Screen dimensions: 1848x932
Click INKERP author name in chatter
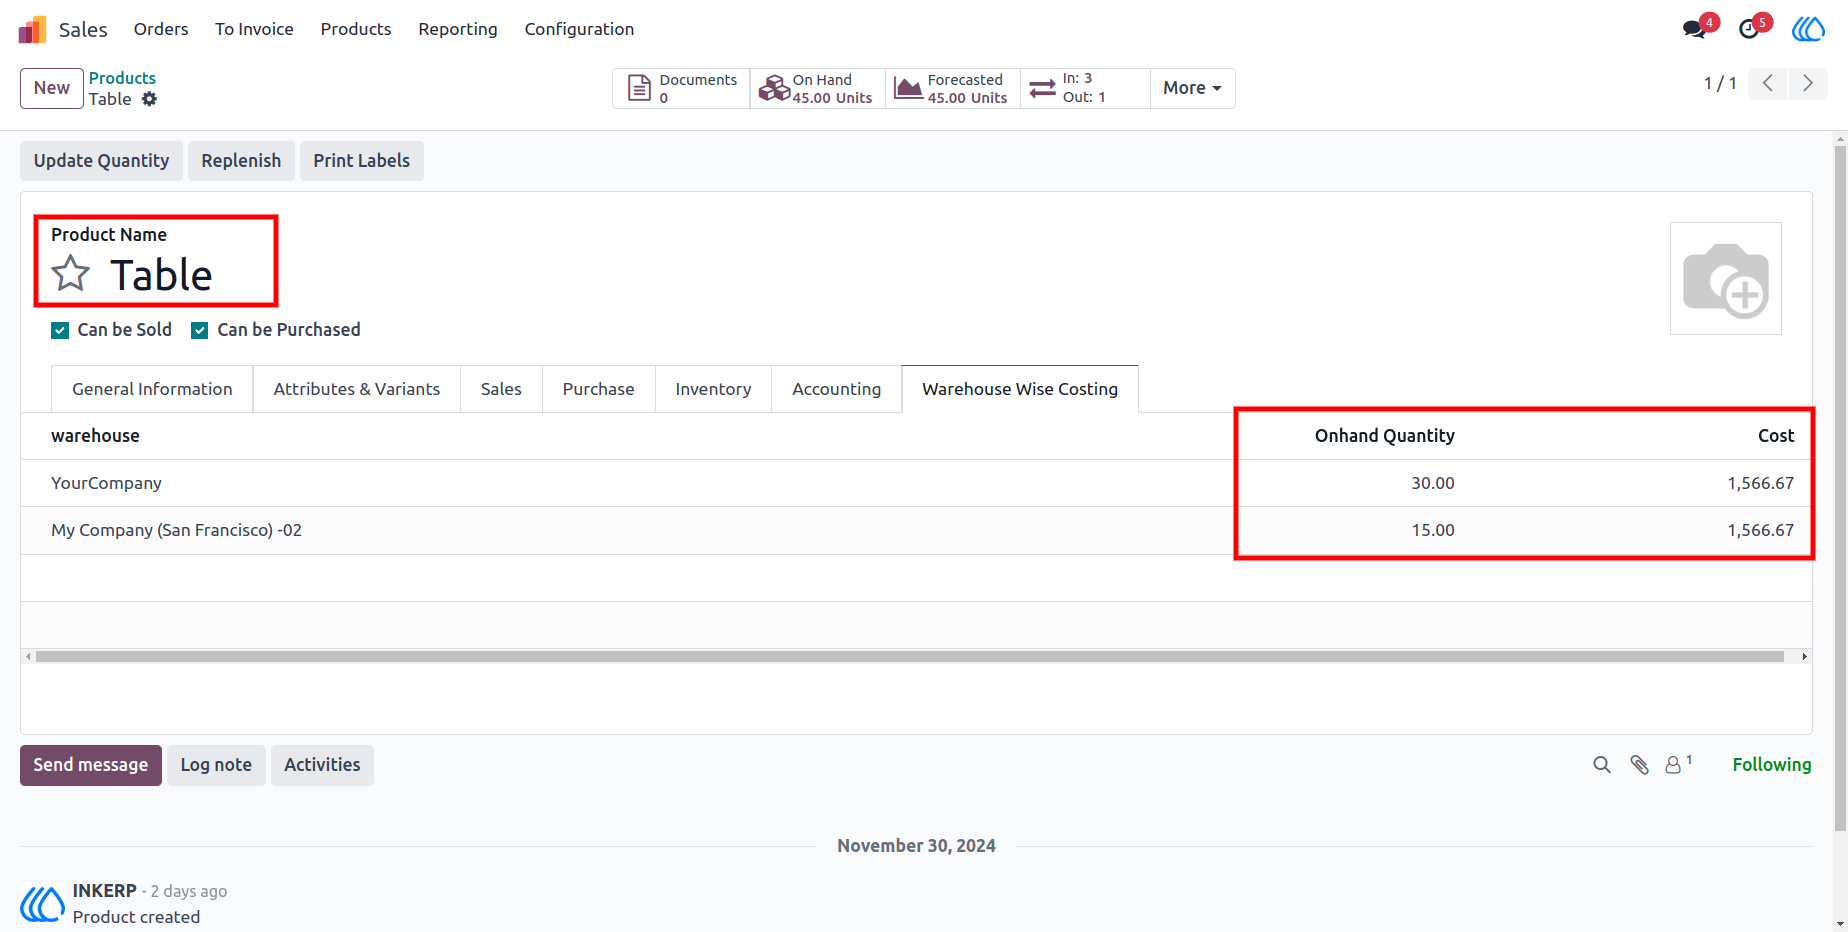click(x=104, y=890)
